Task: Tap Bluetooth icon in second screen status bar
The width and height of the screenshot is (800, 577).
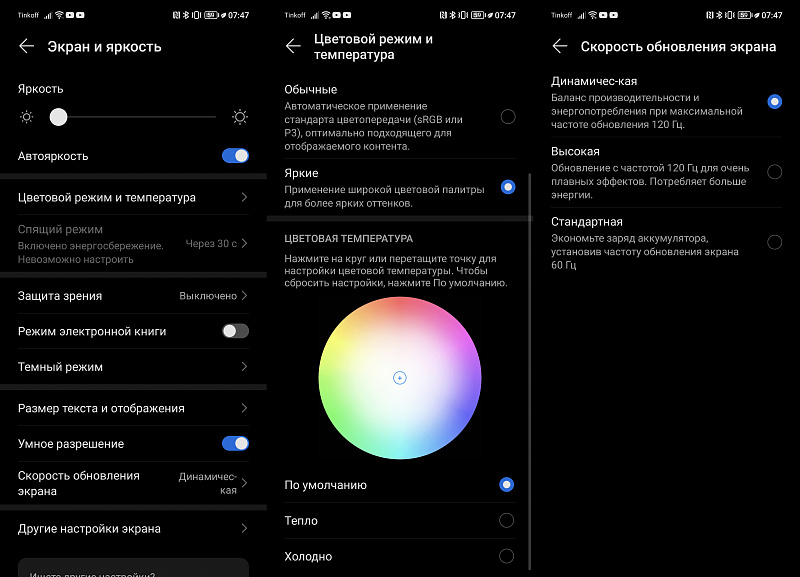Action: point(453,15)
